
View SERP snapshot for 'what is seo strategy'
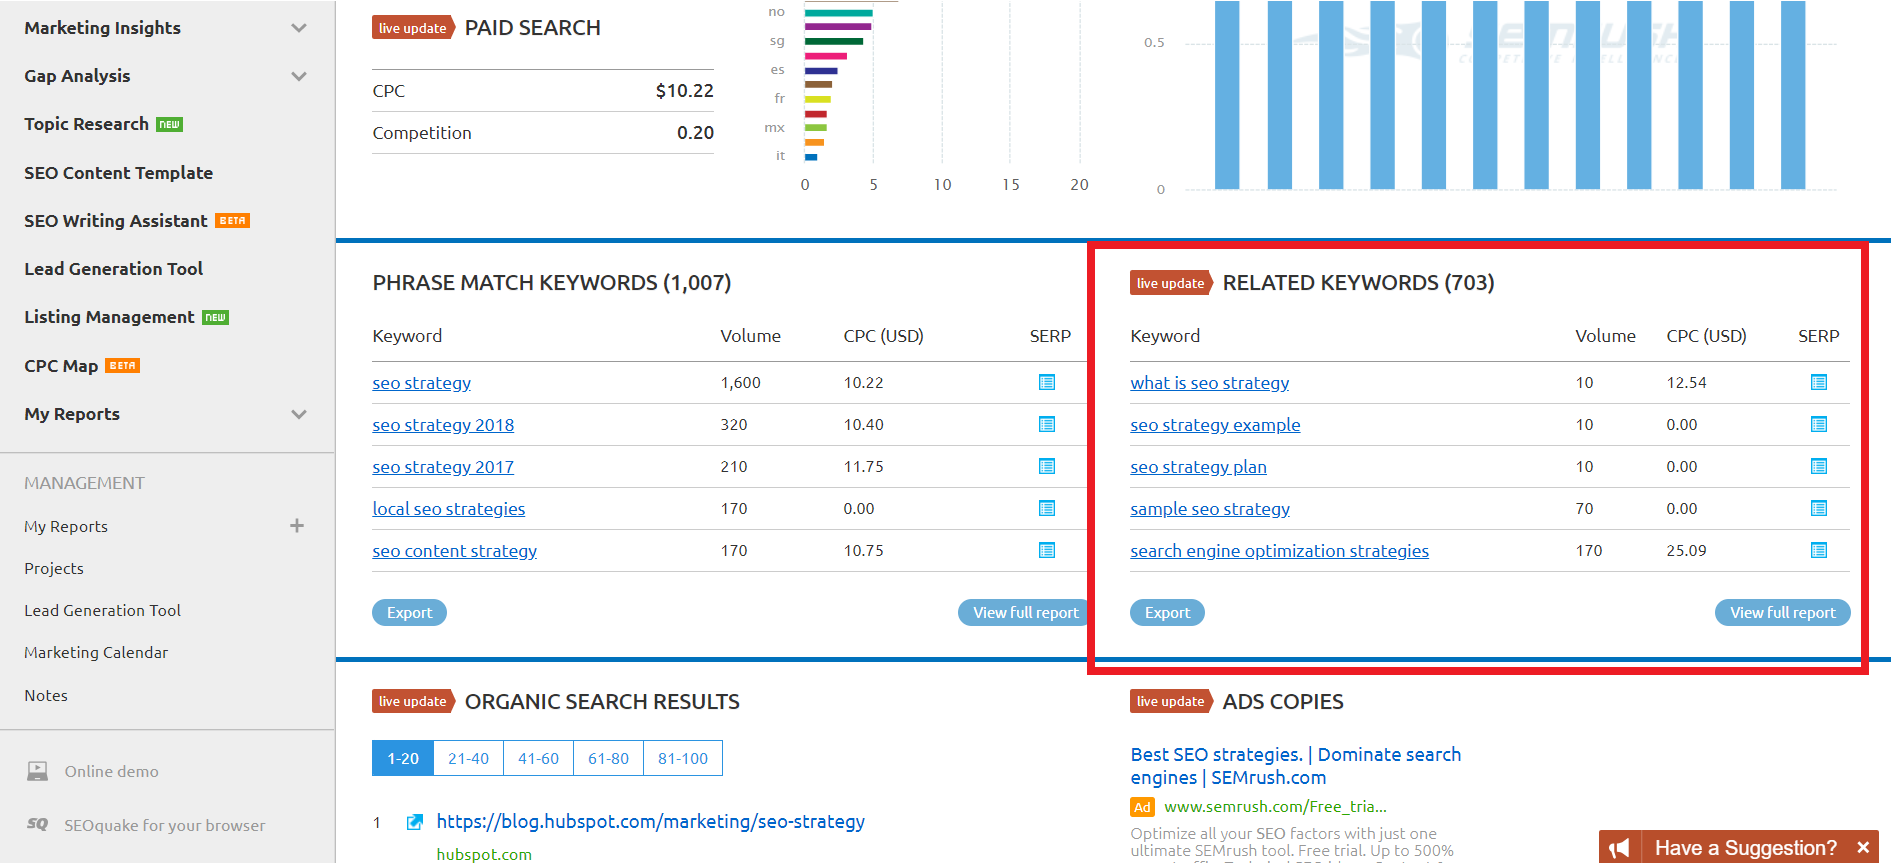pos(1818,382)
